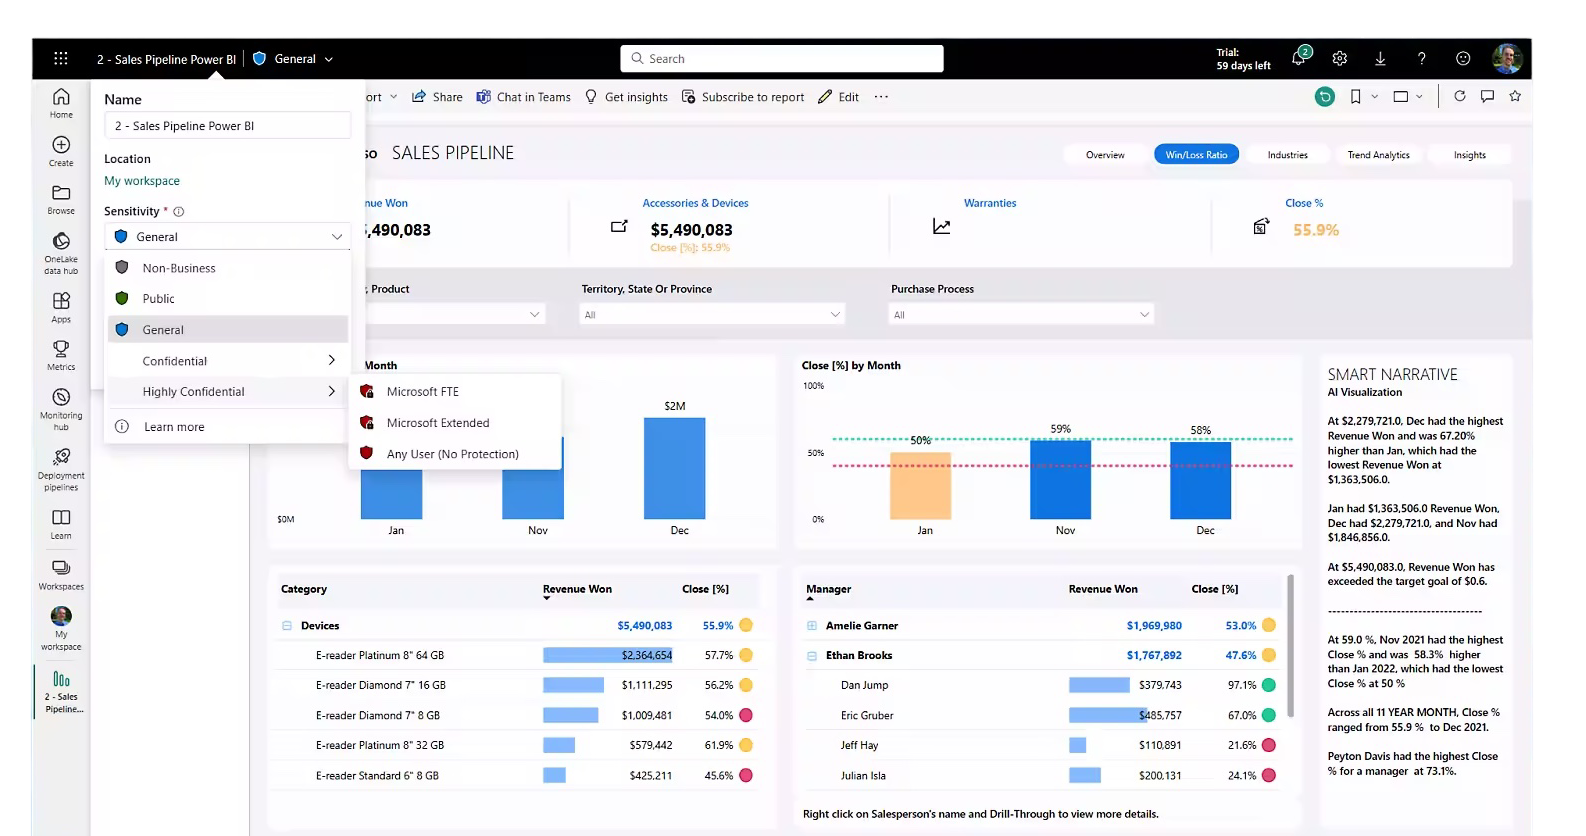Screen dimensions: 1586x836
Task: Expand the Amelie Garner row
Action: [x=812, y=626]
